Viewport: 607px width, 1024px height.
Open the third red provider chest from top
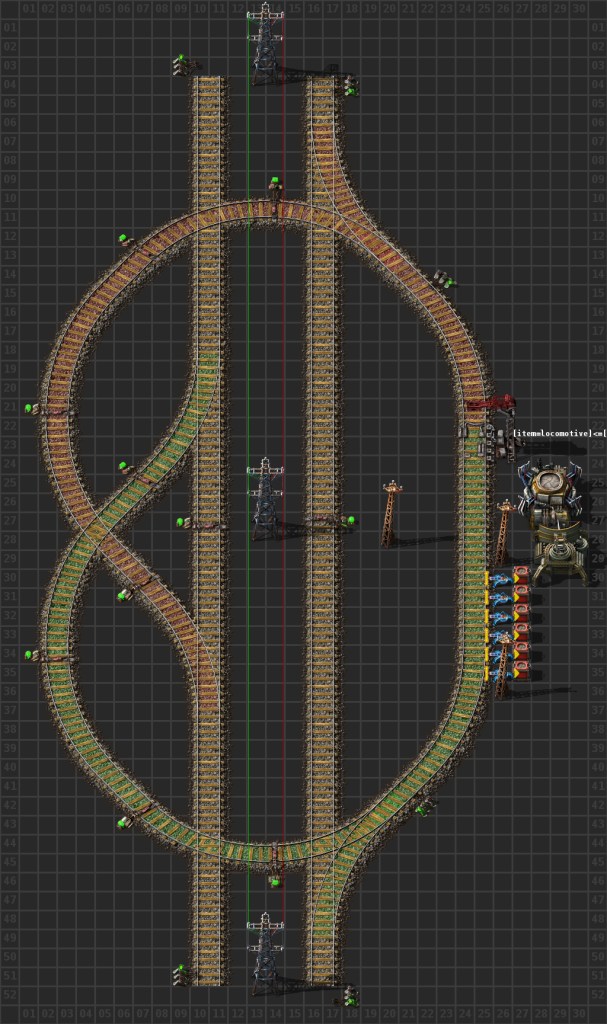click(x=521, y=614)
